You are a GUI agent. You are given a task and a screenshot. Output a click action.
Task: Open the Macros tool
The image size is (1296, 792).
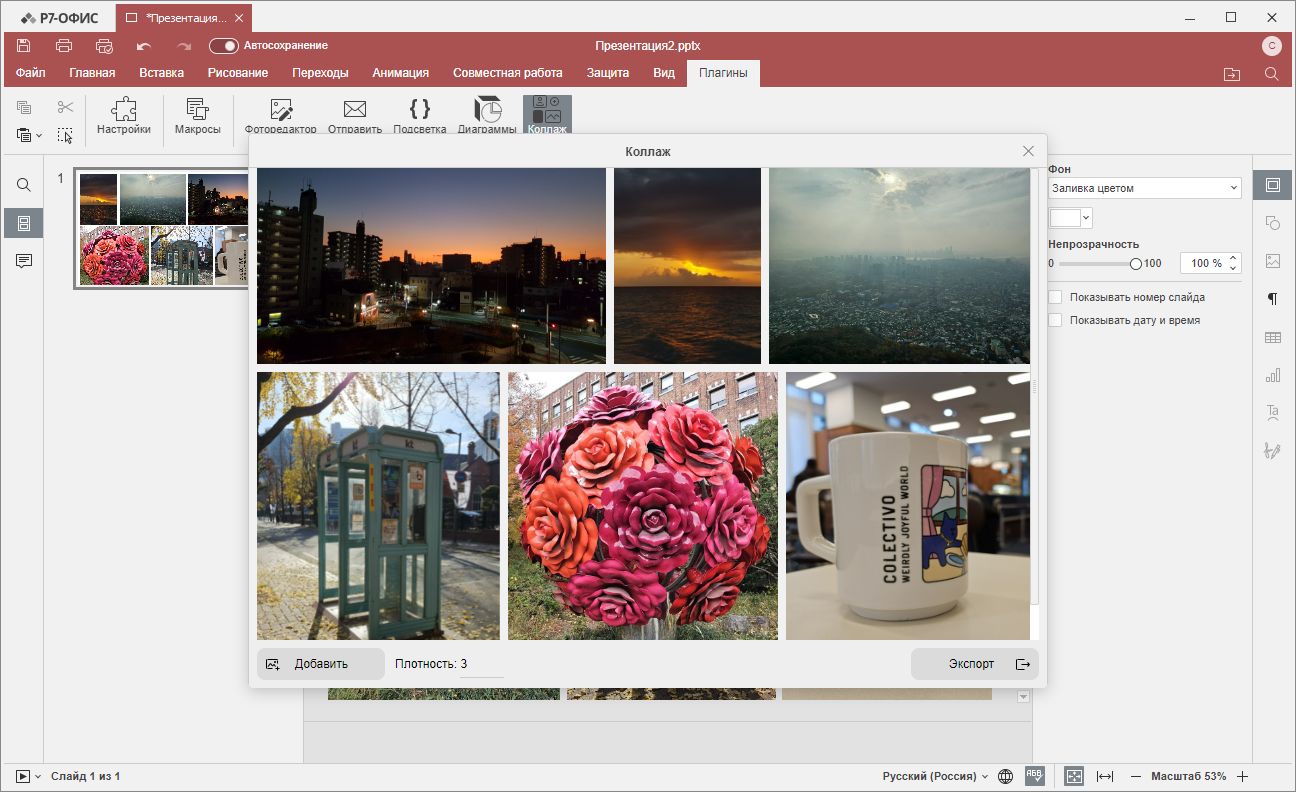point(197,115)
